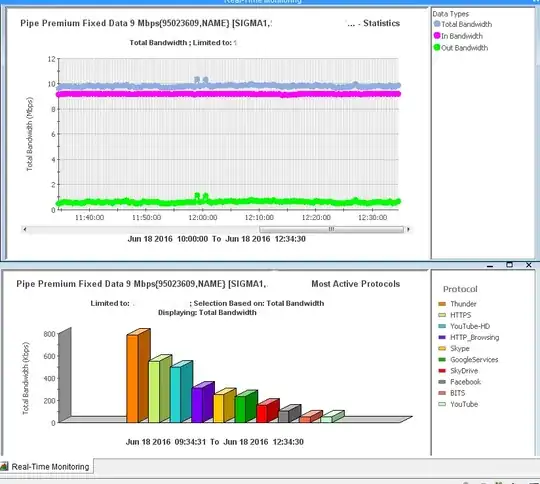Viewport: 540px width, 484px height.
Task: Click 'Displaying: Total Bandwidth' subtitle
Action: pyautogui.click(x=207, y=312)
